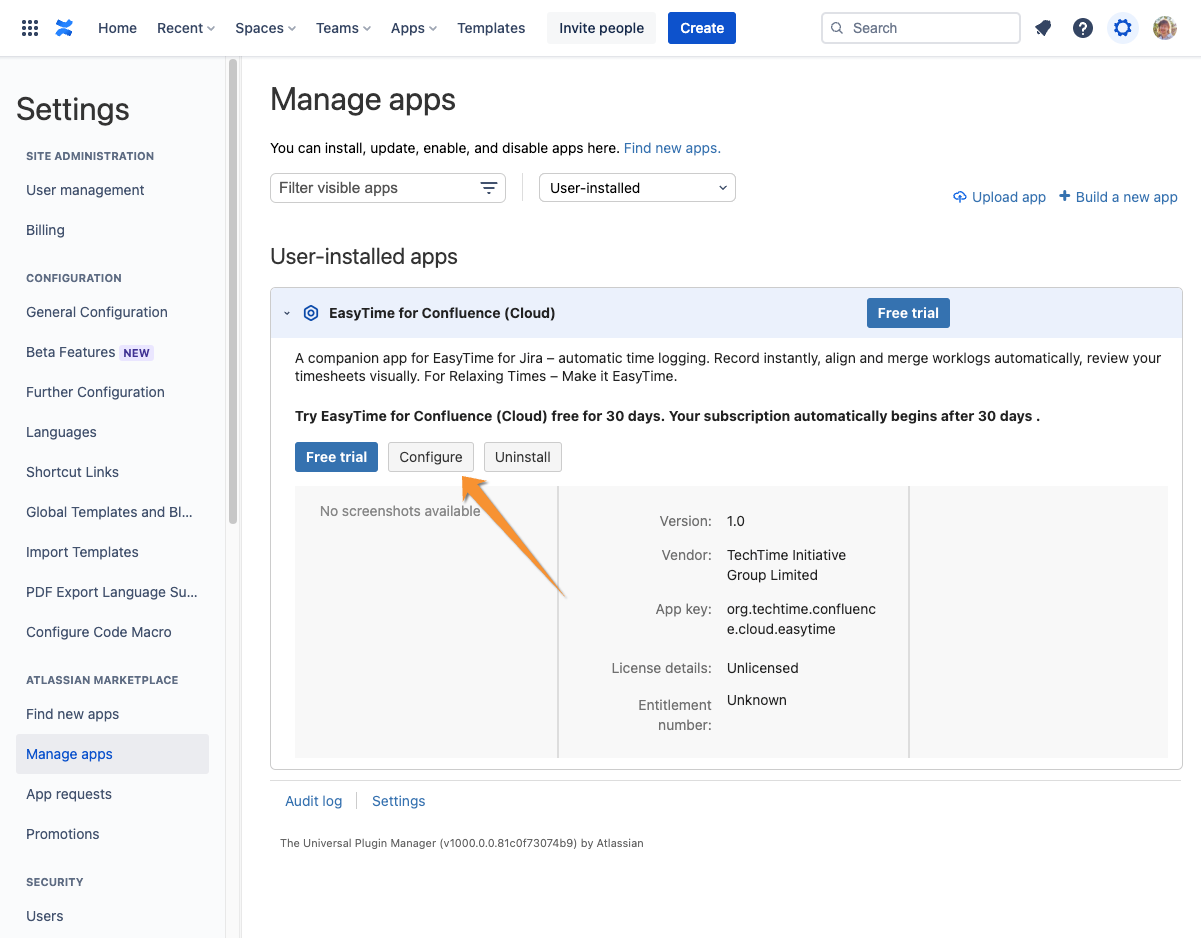Click the 'No screenshots available' text
The image size is (1201, 938).
click(x=400, y=511)
